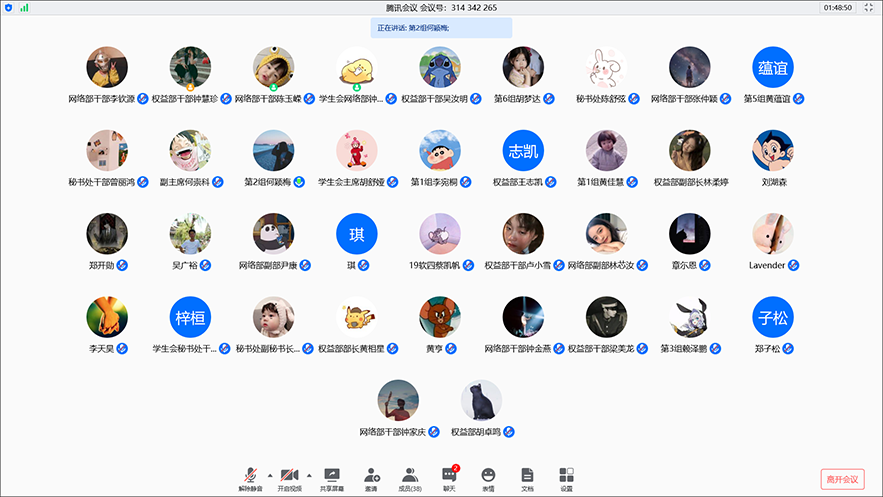Open the members list (成员 38)
883x497 pixels.
409,476
